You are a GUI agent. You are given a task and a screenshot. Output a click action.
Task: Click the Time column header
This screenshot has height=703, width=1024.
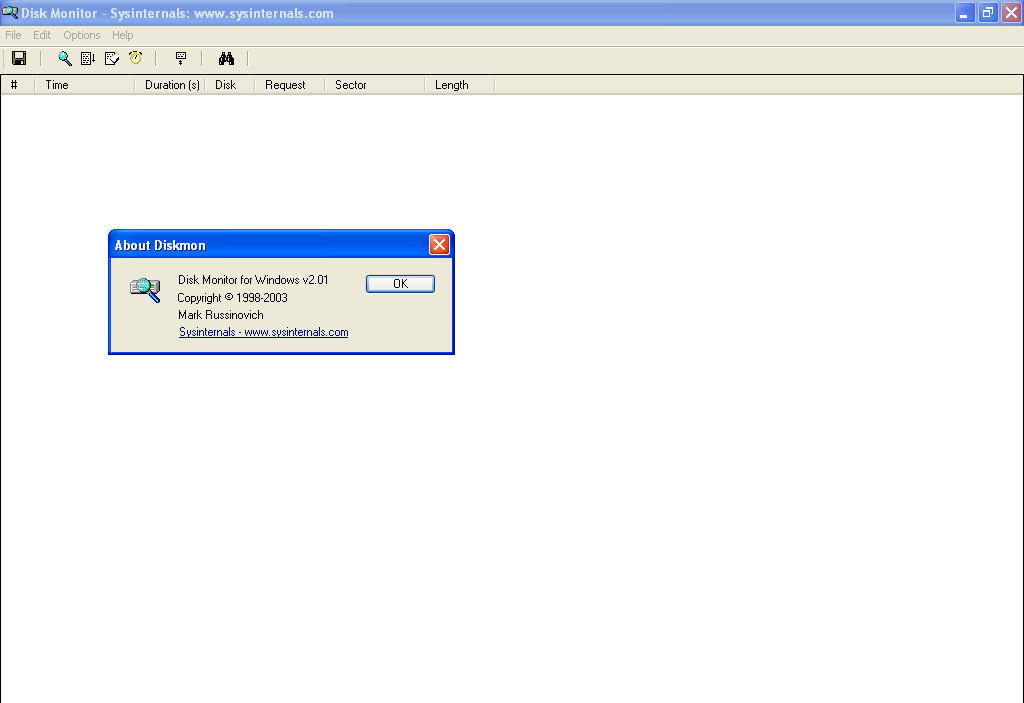[84, 85]
